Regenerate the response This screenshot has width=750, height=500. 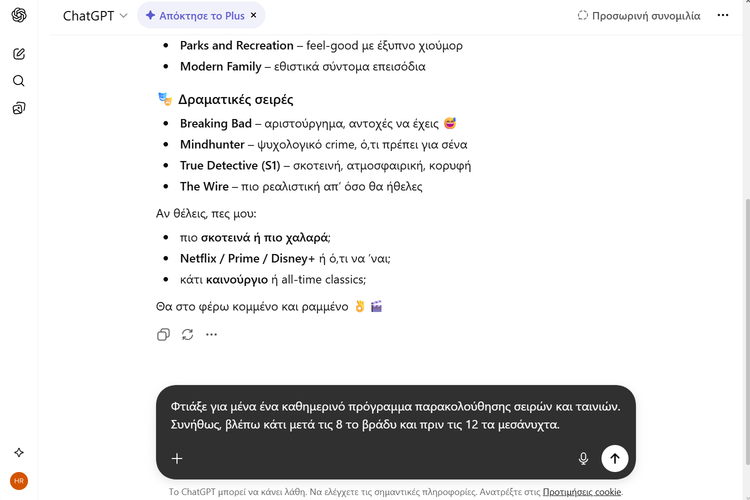click(187, 335)
